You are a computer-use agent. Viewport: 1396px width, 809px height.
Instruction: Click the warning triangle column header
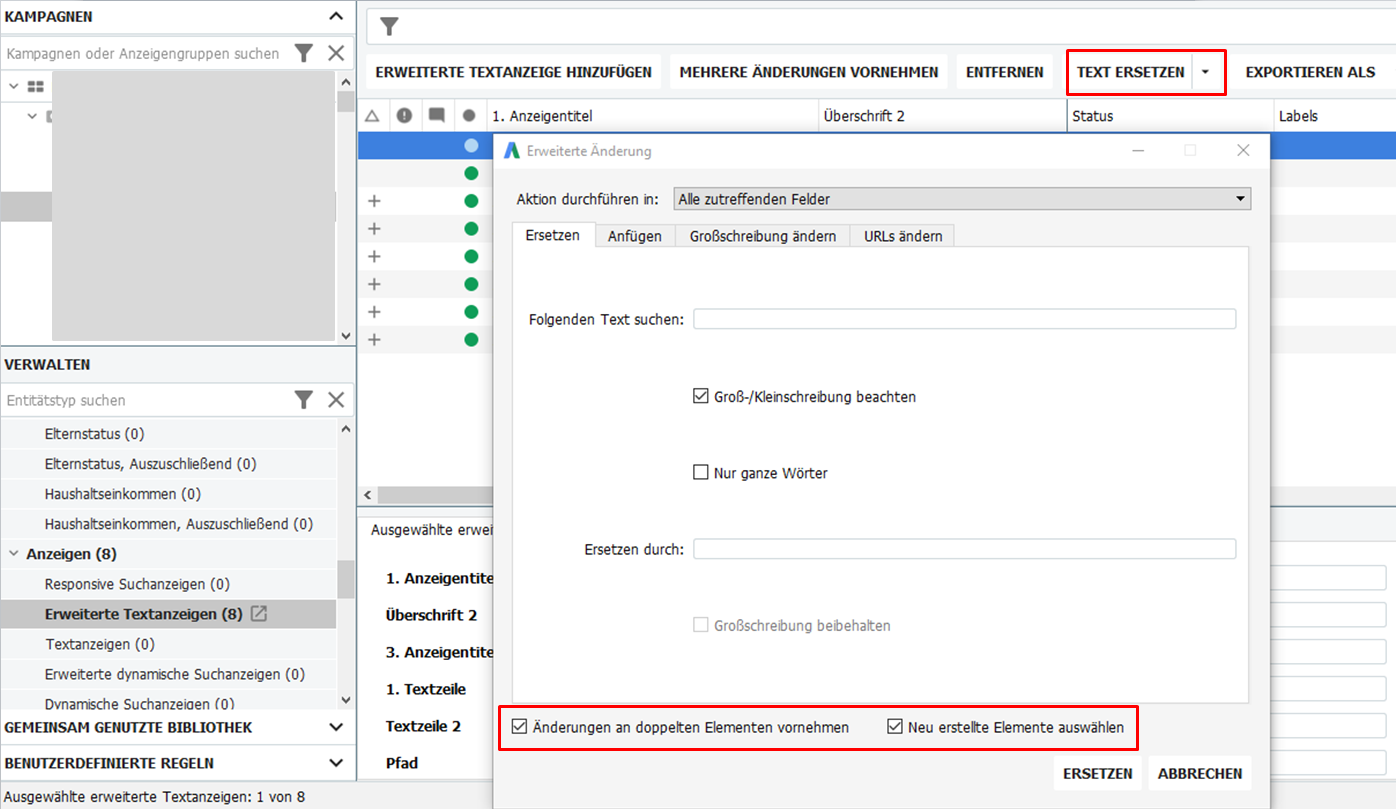[x=372, y=115]
